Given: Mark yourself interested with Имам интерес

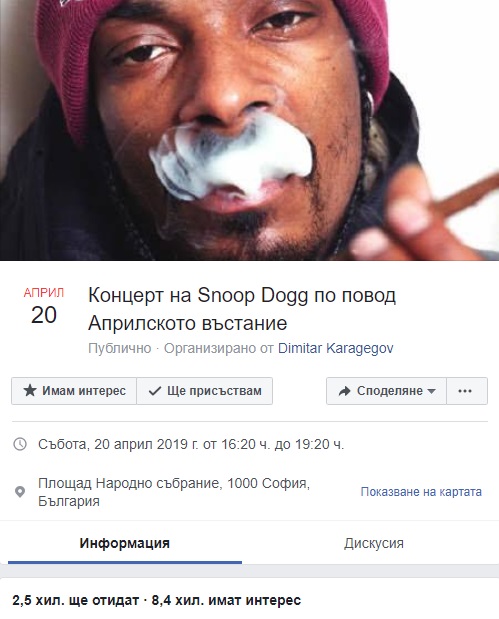Looking at the screenshot, I should pos(74,391).
